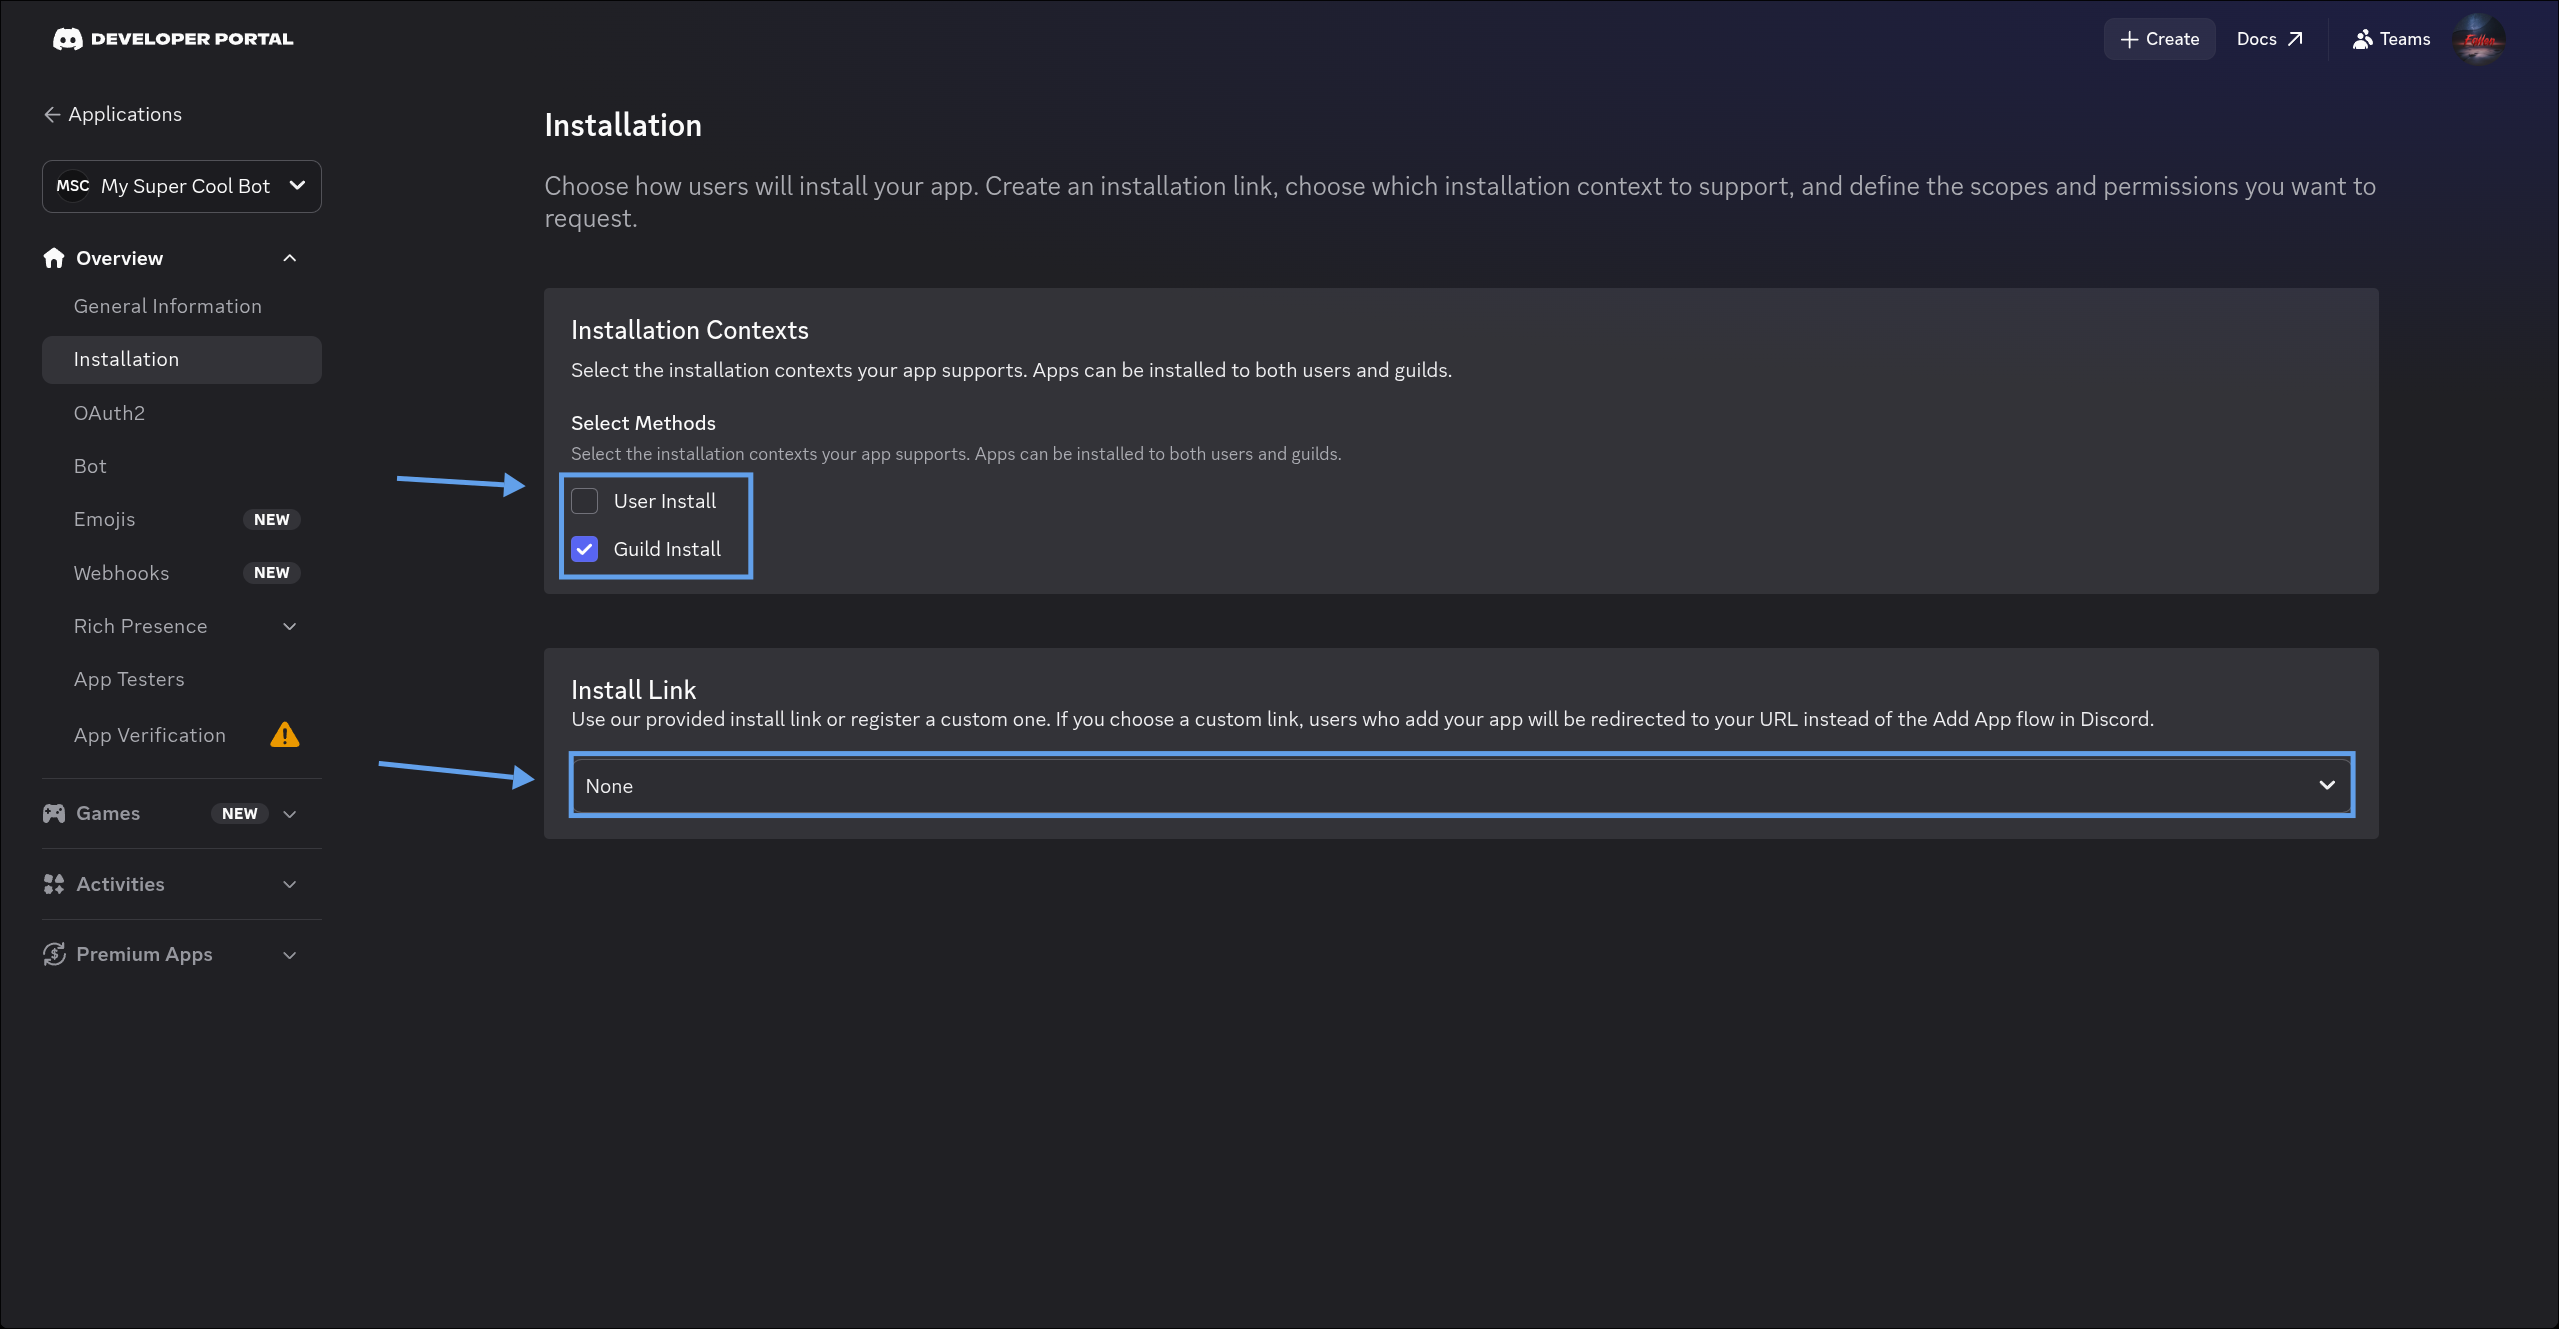Click the App Verification warning icon
The height and width of the screenshot is (1329, 2559).
285,735
